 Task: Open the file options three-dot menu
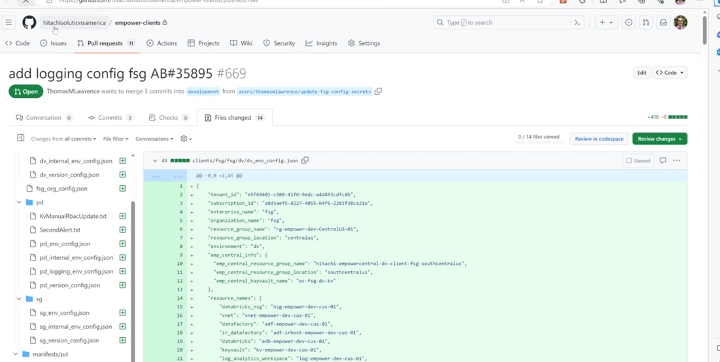point(676,160)
